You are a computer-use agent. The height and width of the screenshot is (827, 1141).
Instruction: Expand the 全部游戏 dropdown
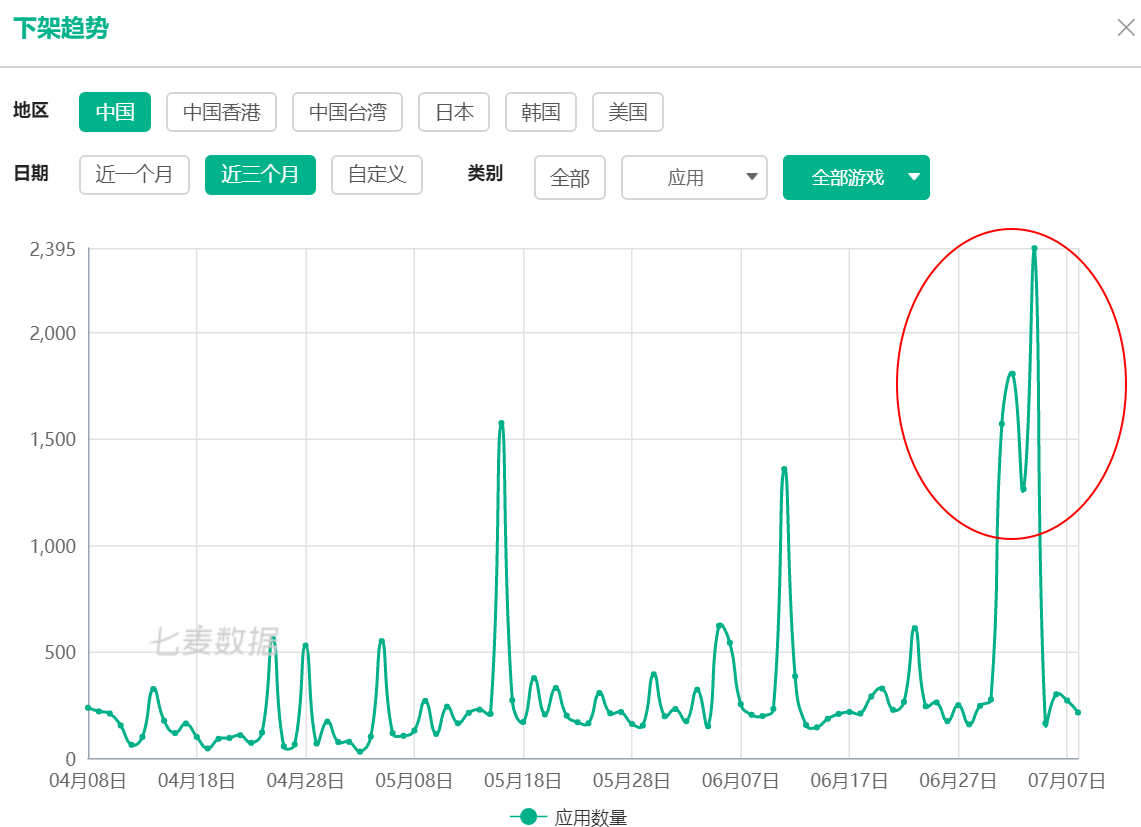856,177
